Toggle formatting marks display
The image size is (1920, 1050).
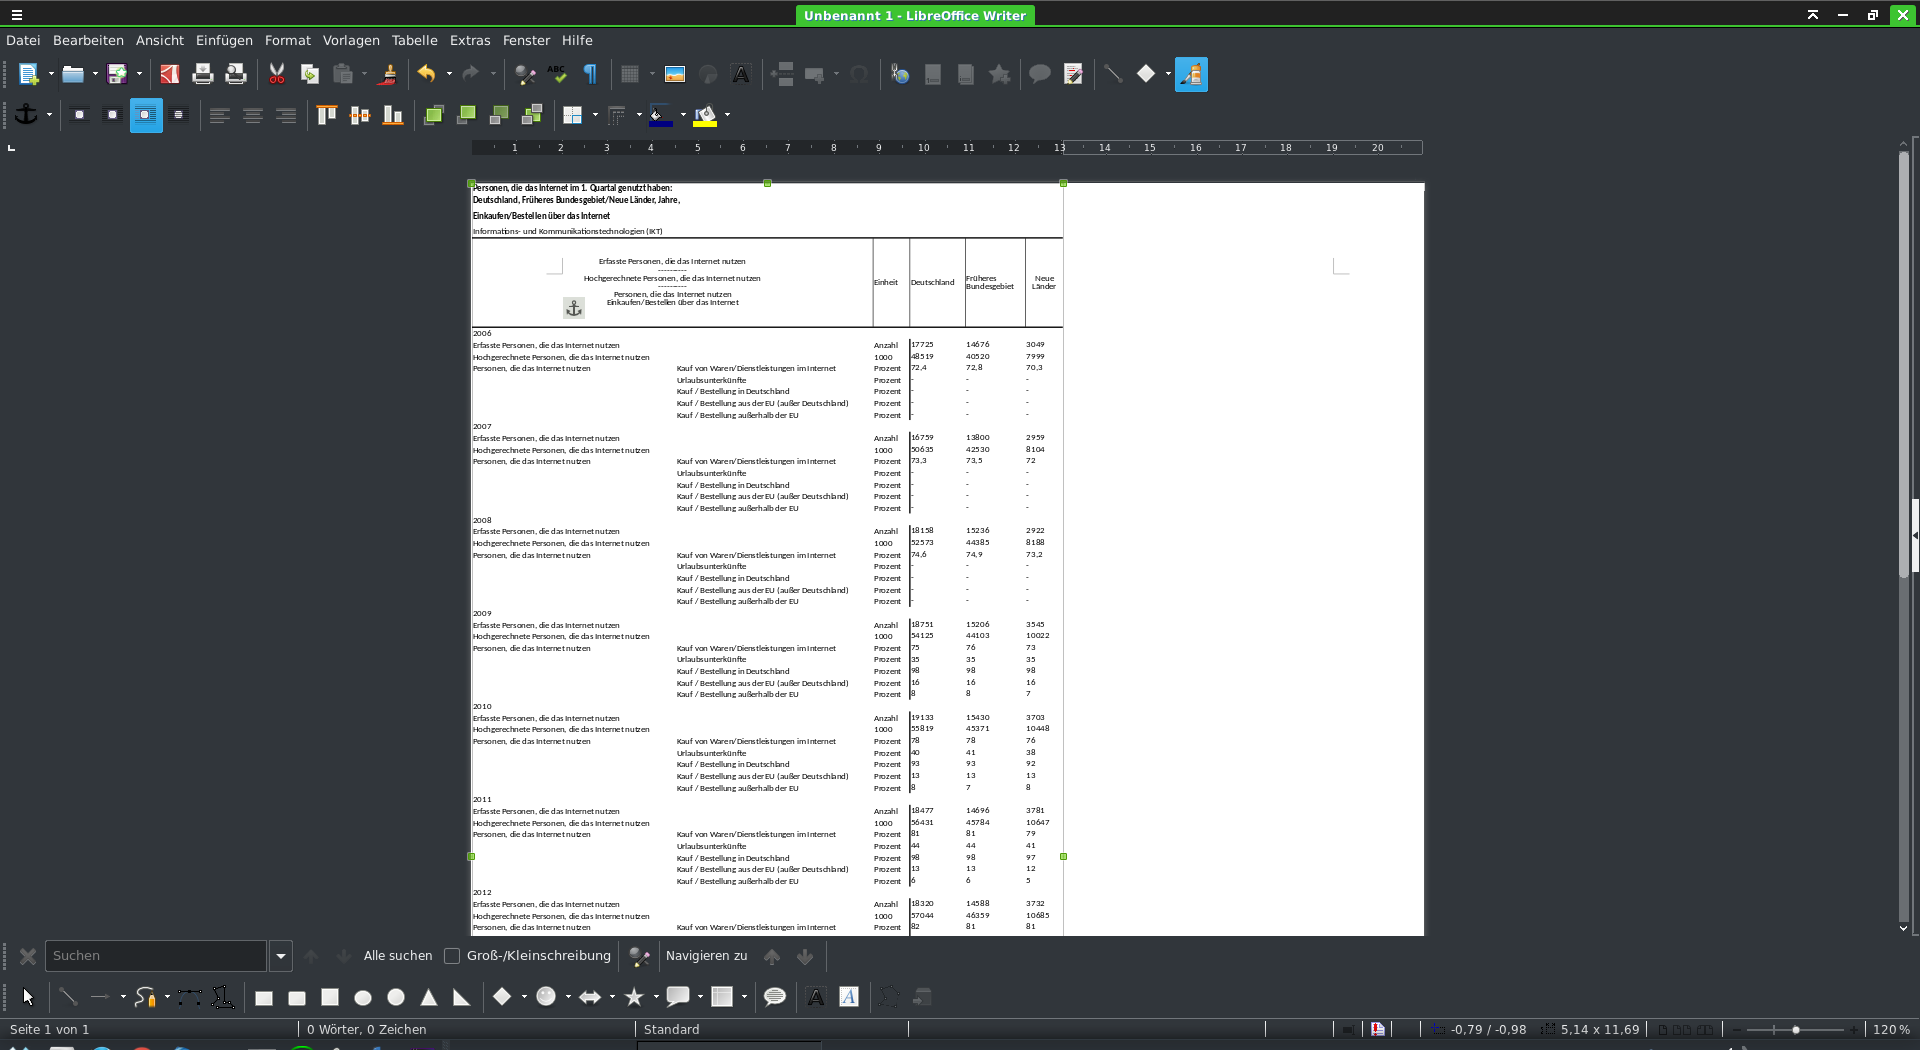point(590,74)
